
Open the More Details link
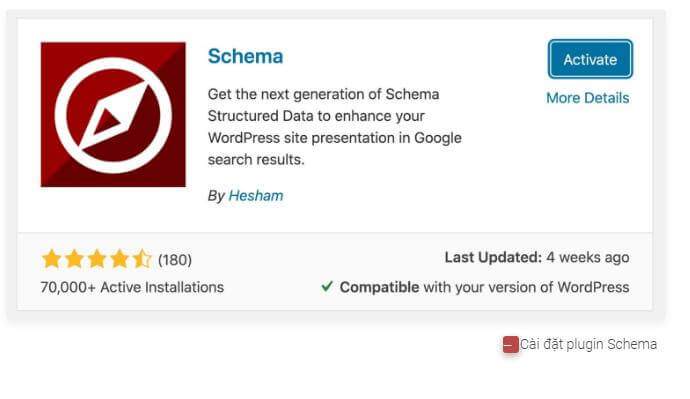point(587,98)
